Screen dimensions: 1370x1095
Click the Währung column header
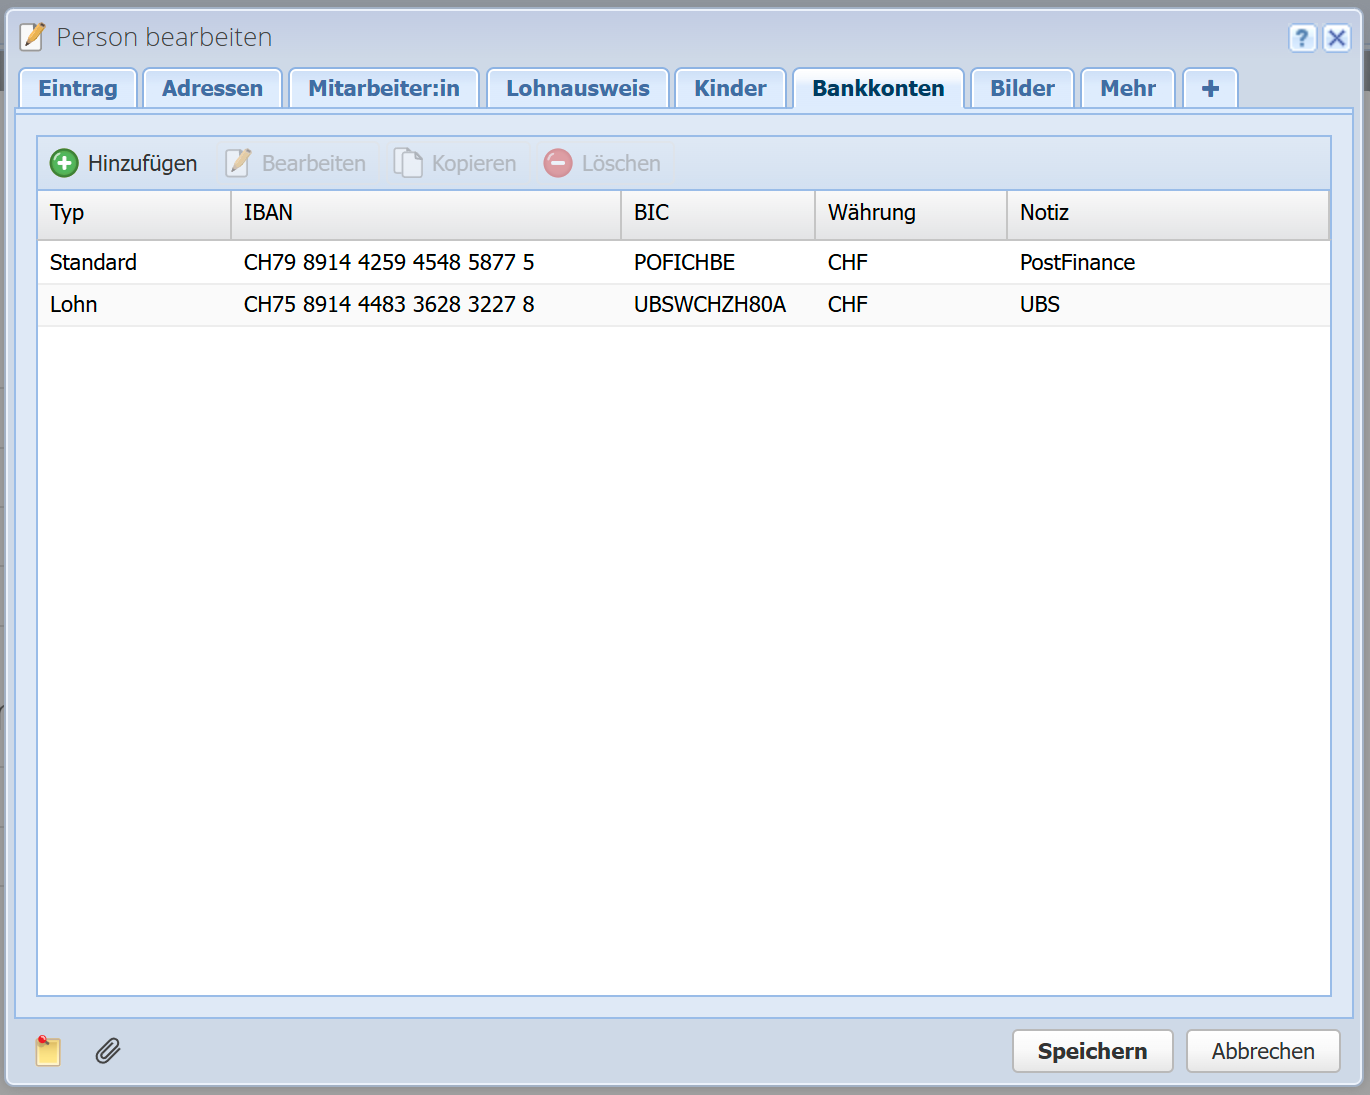point(910,213)
